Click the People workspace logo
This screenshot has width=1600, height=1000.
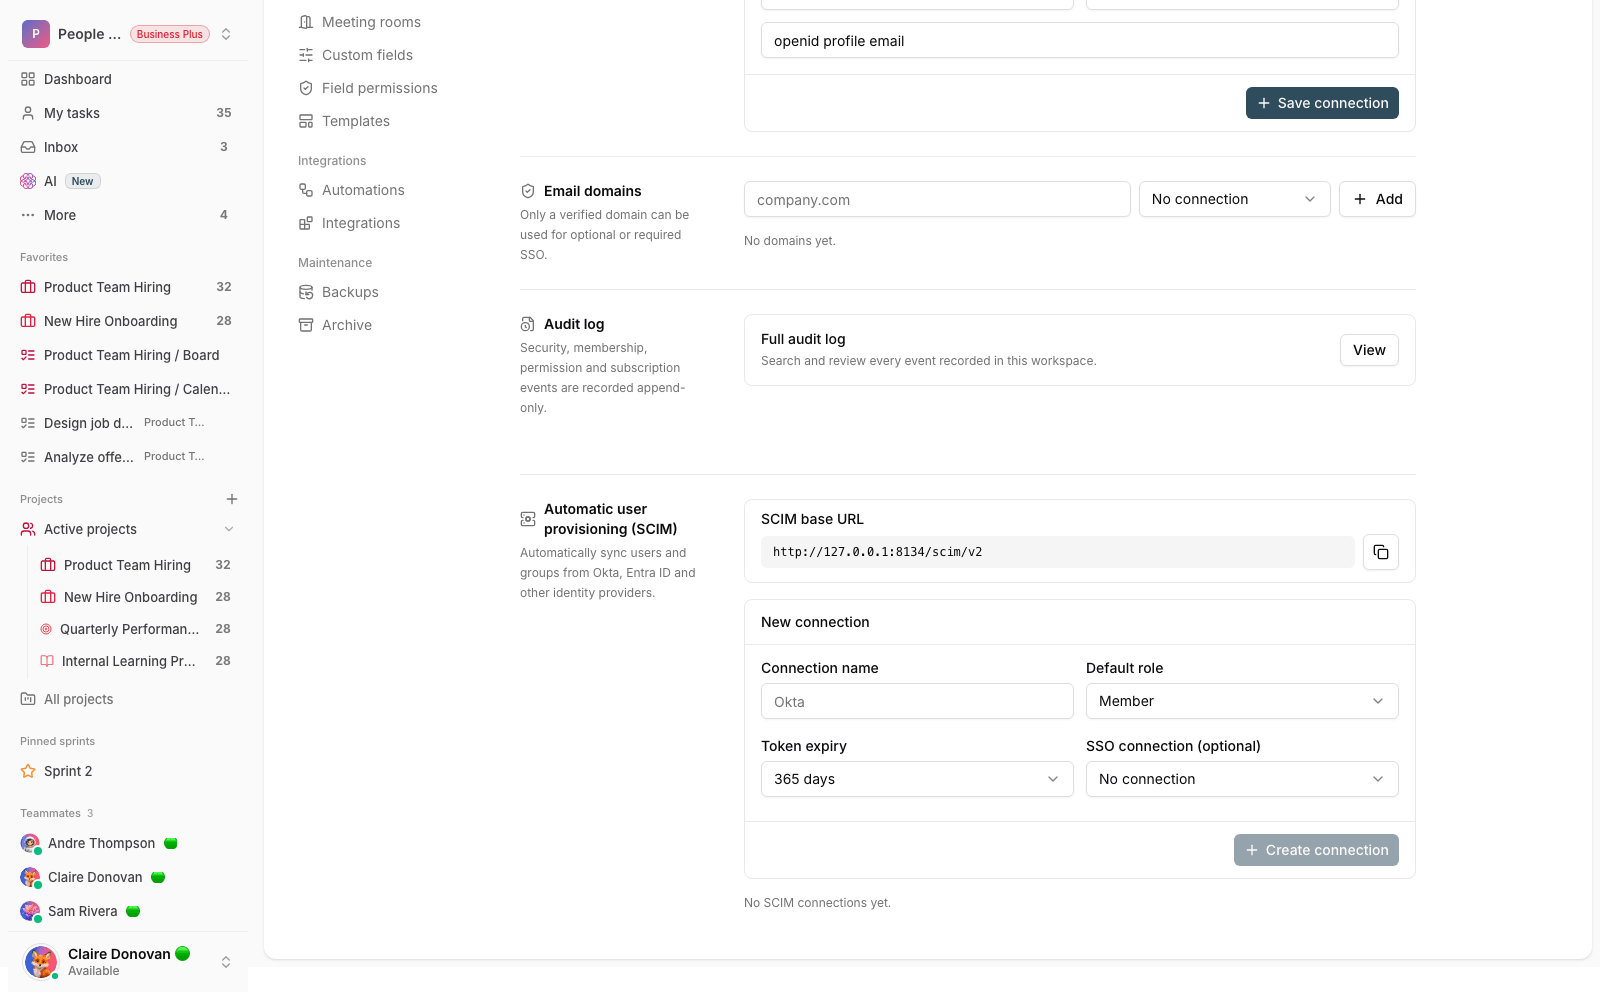click(x=36, y=34)
